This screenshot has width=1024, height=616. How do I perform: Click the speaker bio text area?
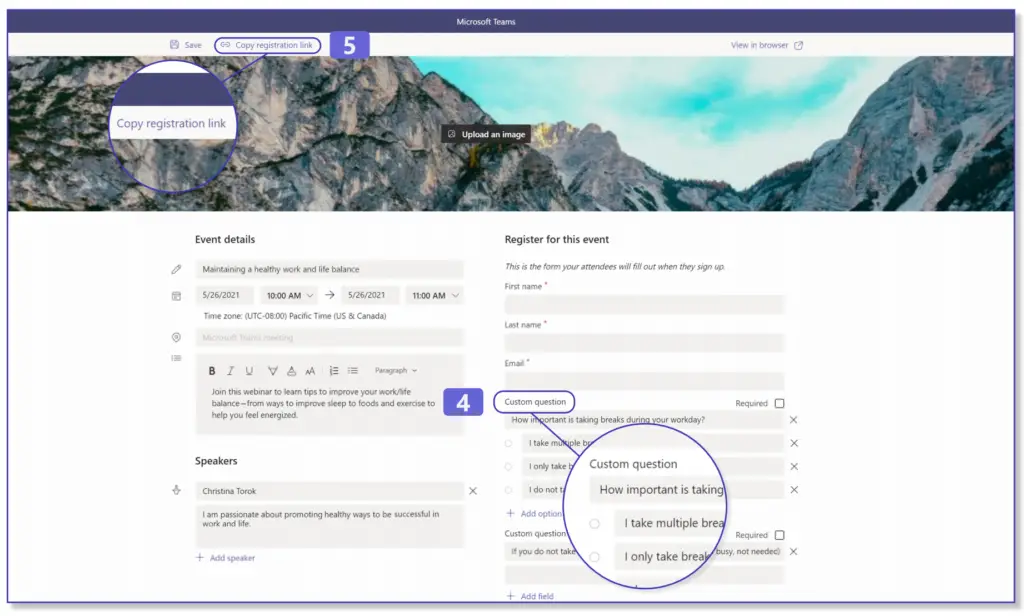329,526
